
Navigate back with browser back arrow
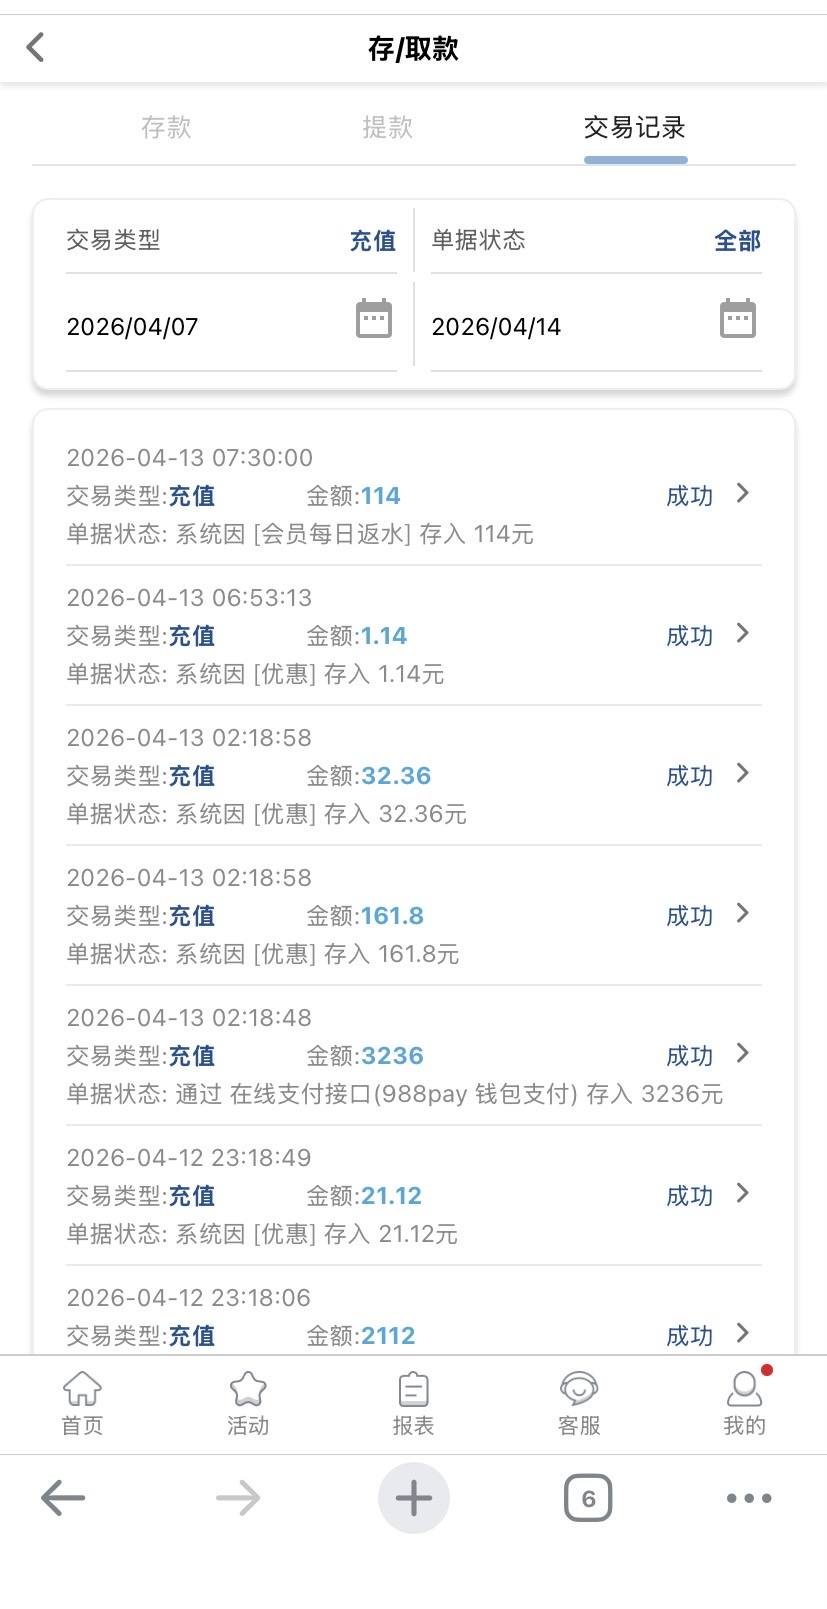pyautogui.click(x=63, y=1498)
